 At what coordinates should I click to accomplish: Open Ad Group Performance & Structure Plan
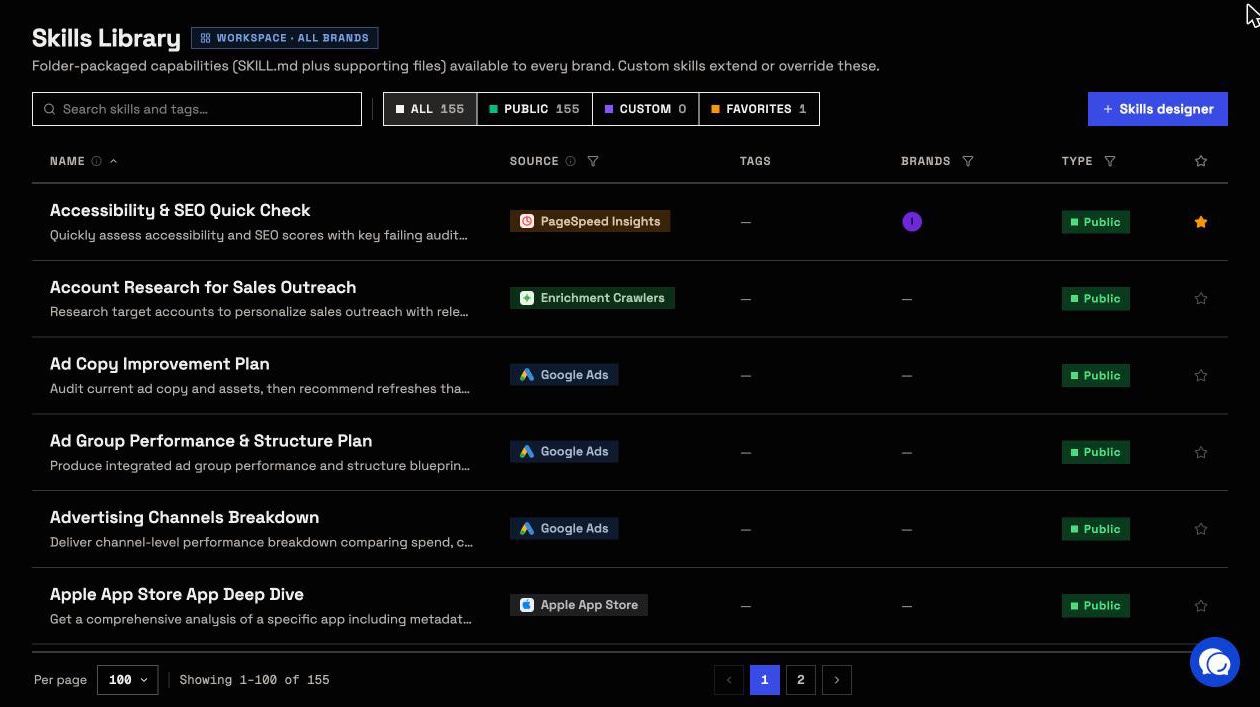click(211, 441)
